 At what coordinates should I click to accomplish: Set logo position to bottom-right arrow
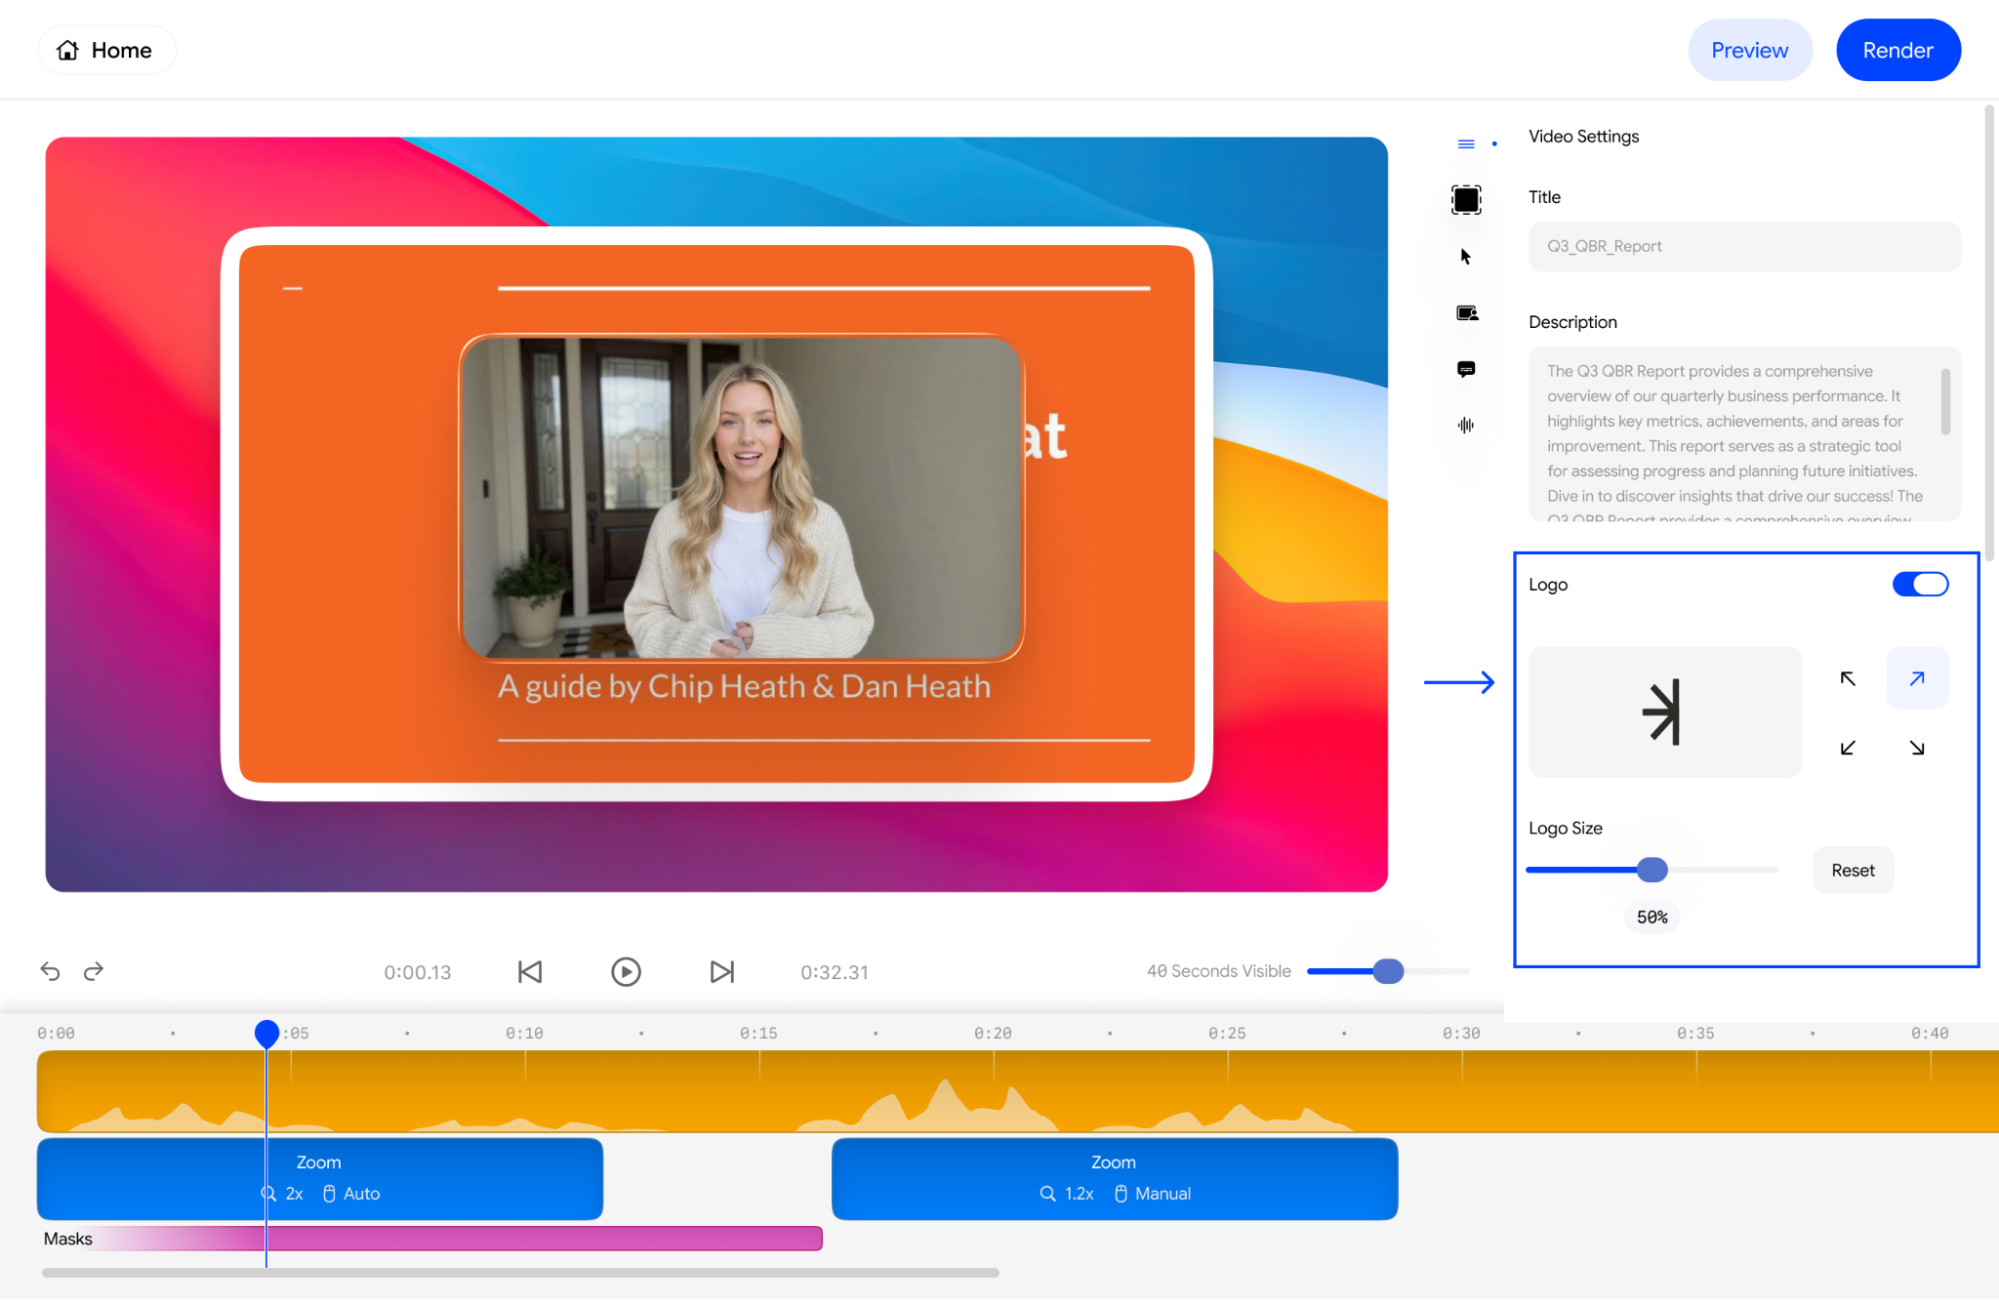coord(1916,748)
